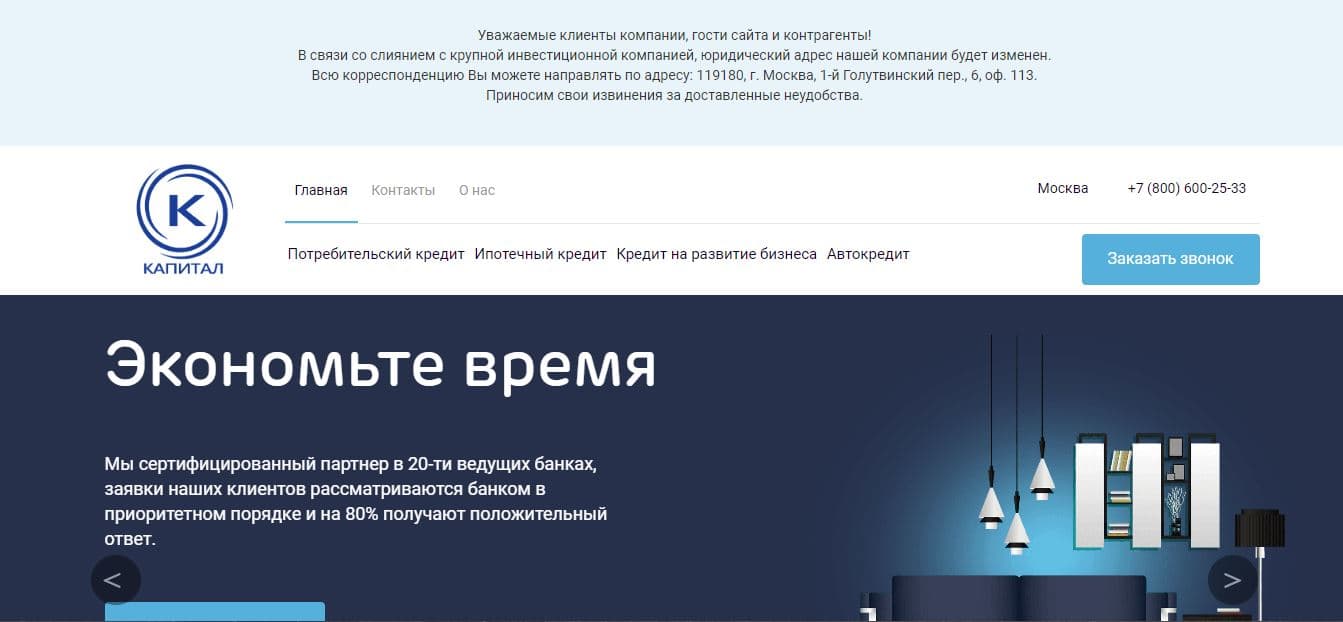Open the О нас page
Image resolution: width=1343 pixels, height=622 pixels.
477,189
